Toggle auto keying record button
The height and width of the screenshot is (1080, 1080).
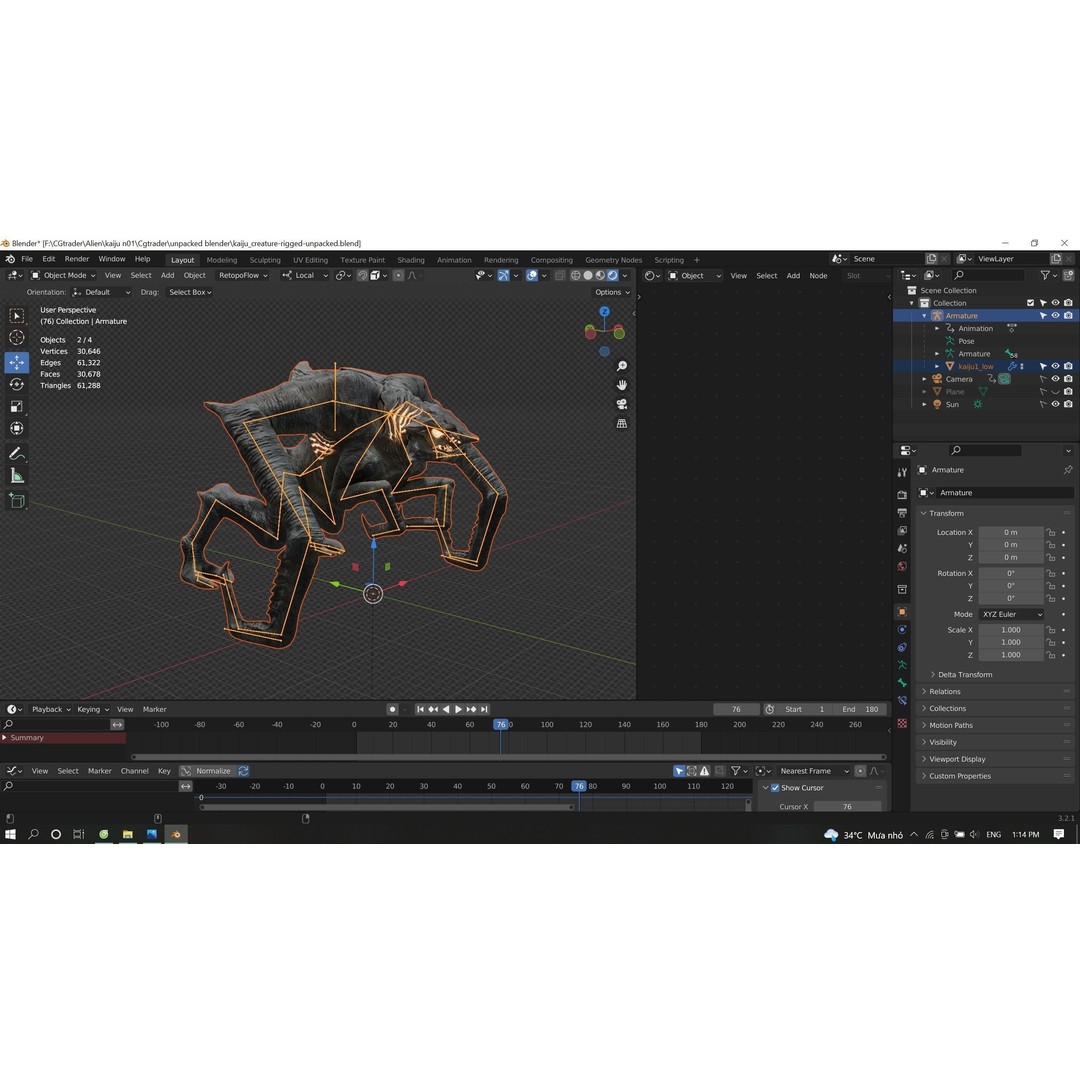point(392,709)
